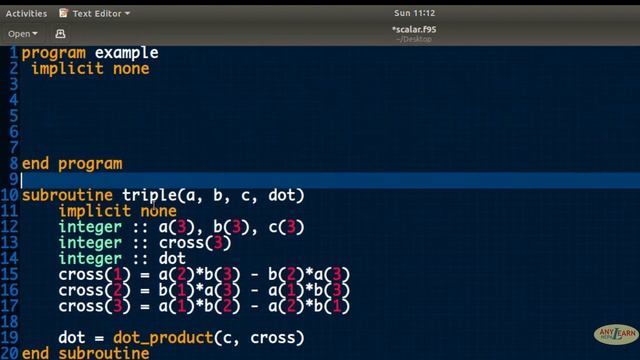Viewport: 640px width, 360px height.
Task: Open the clock showing Sun 11:12
Action: (414, 13)
